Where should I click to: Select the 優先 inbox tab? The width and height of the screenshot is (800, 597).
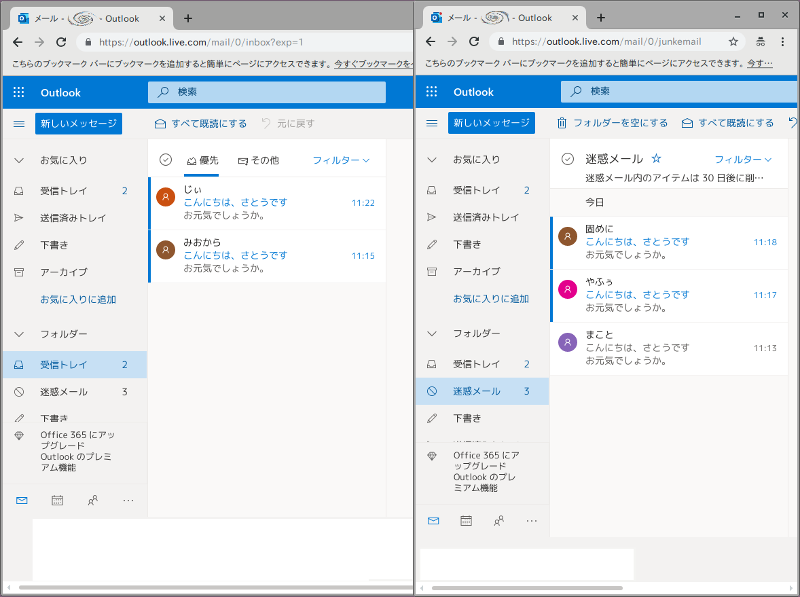pyautogui.click(x=203, y=160)
